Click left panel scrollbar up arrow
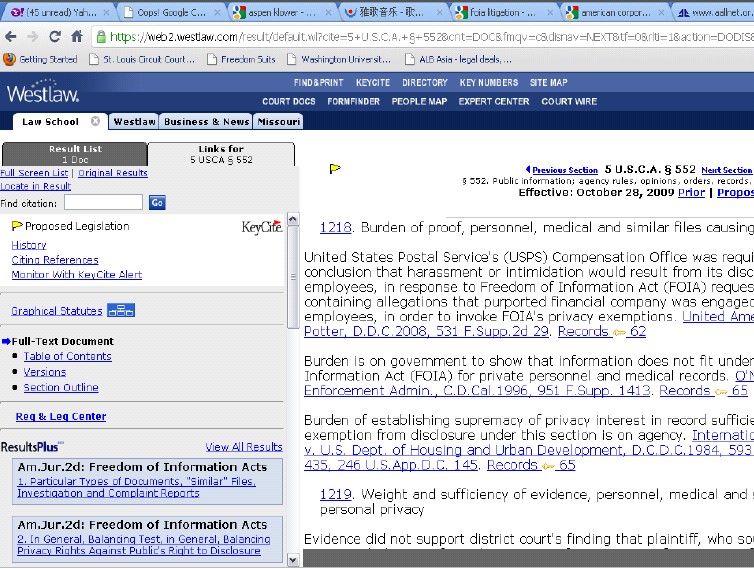This screenshot has width=754, height=569. [292, 220]
